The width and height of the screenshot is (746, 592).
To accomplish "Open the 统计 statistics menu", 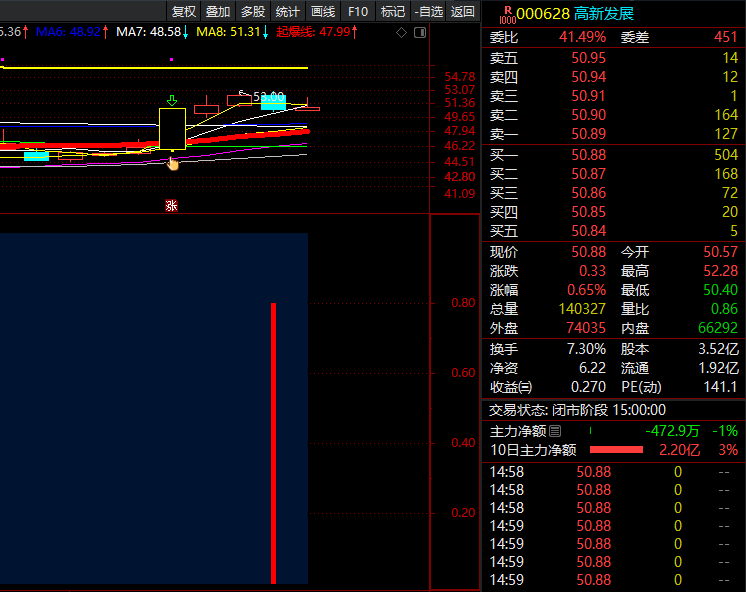I will (287, 12).
